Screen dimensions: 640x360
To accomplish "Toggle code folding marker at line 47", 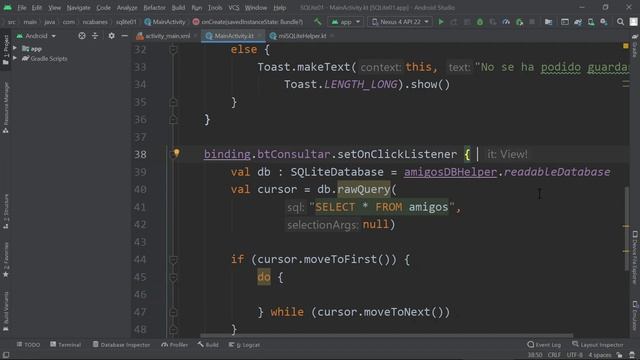I will (x=173, y=312).
